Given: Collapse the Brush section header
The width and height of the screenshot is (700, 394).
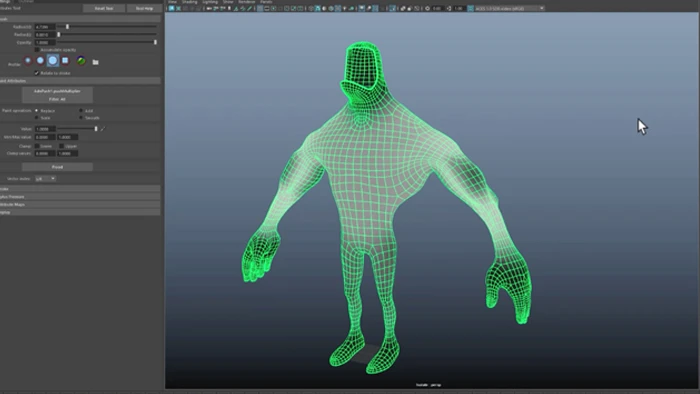Looking at the screenshot, I should coord(80,19).
